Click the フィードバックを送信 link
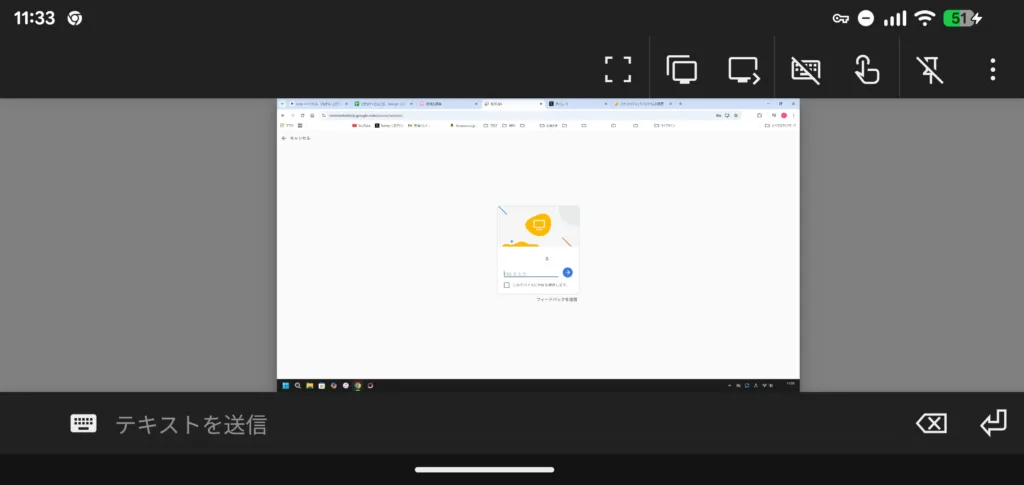1024x485 pixels. [556, 300]
